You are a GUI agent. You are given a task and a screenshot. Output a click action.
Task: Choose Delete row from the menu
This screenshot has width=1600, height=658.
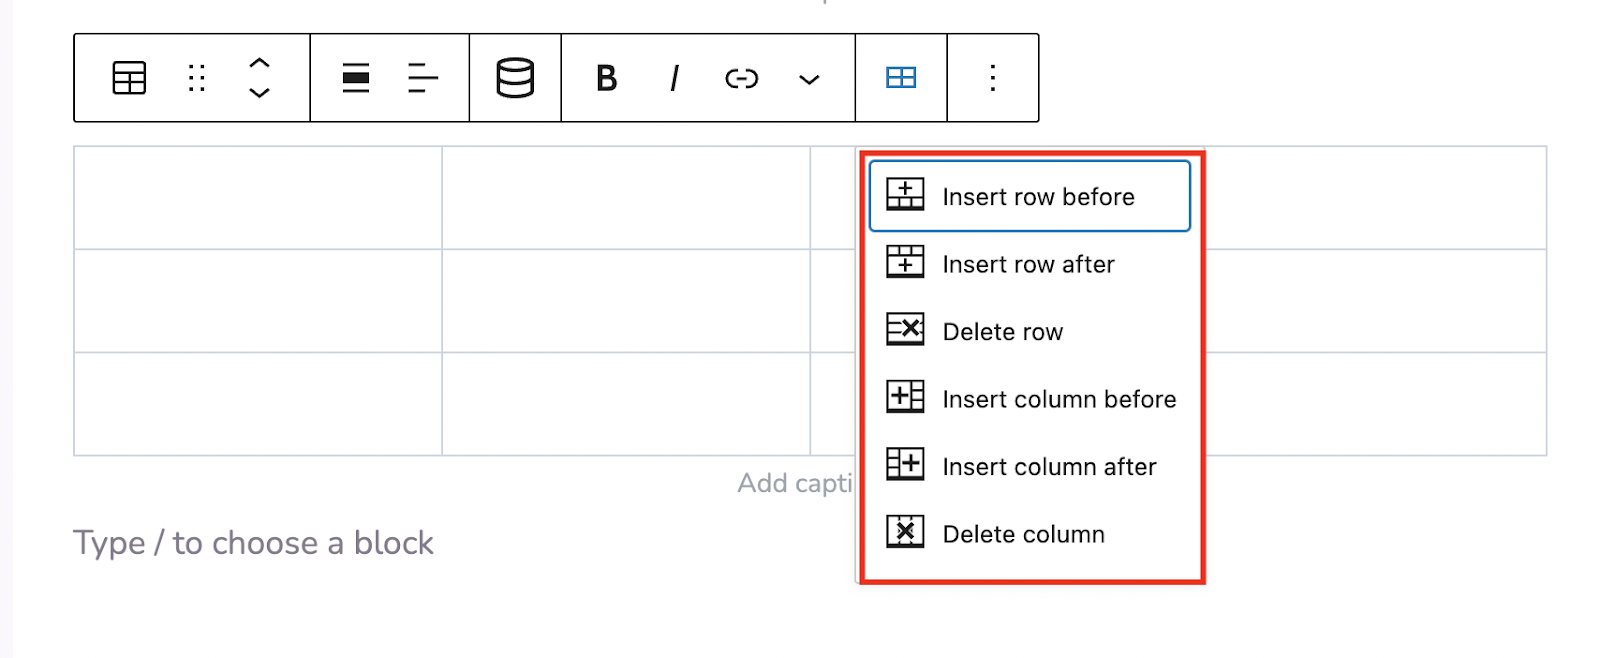tap(1002, 331)
